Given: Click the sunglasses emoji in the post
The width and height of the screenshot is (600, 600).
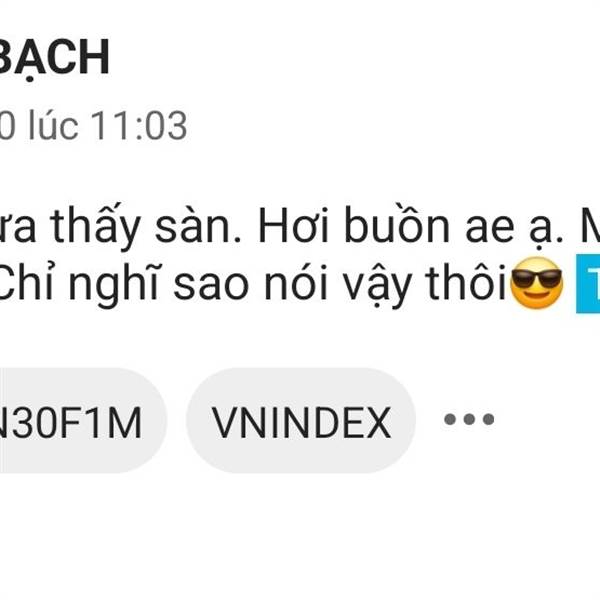Looking at the screenshot, I should [x=537, y=282].
